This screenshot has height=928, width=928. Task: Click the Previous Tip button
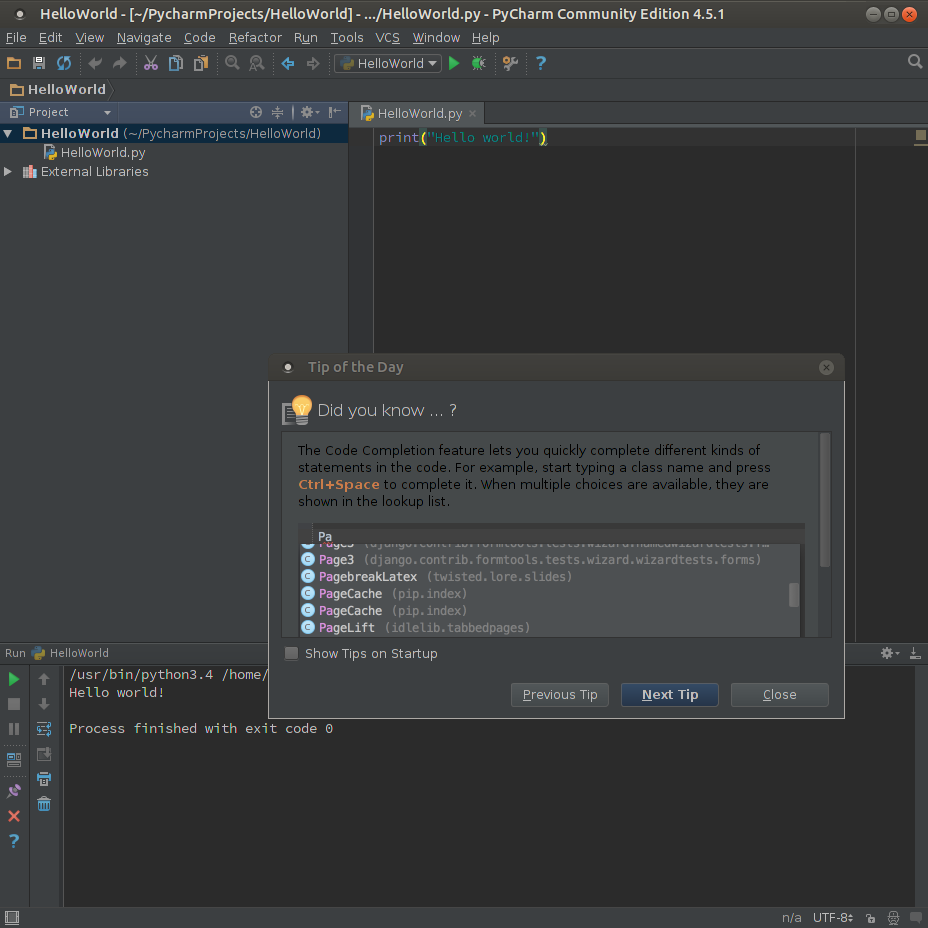(x=559, y=695)
